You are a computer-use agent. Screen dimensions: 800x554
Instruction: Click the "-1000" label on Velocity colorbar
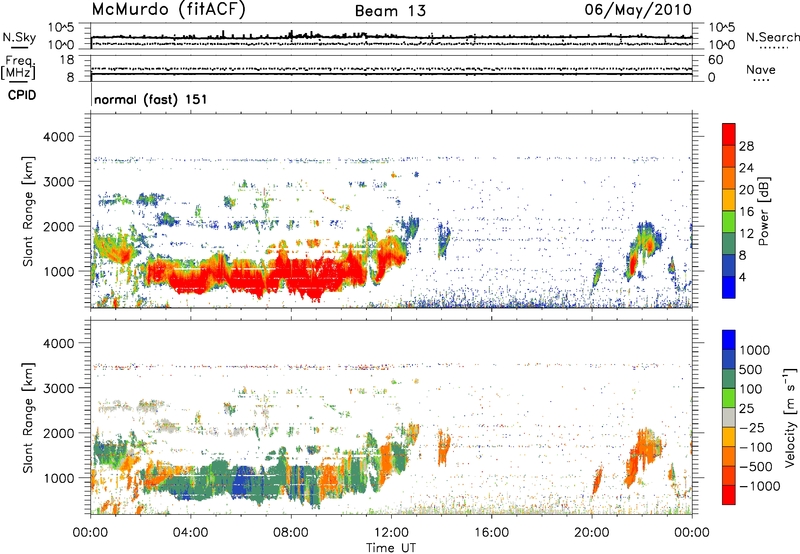[x=759, y=486]
